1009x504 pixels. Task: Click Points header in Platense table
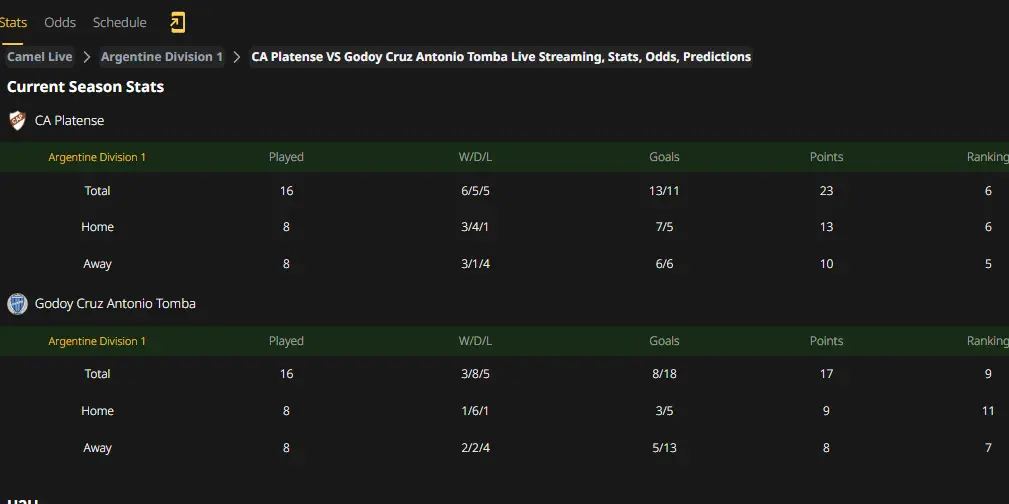tap(826, 157)
